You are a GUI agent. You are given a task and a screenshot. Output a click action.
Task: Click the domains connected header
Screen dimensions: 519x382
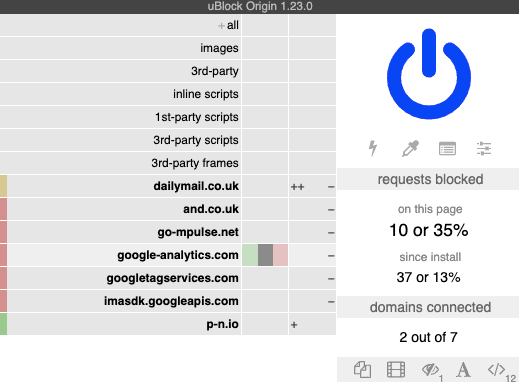point(428,307)
